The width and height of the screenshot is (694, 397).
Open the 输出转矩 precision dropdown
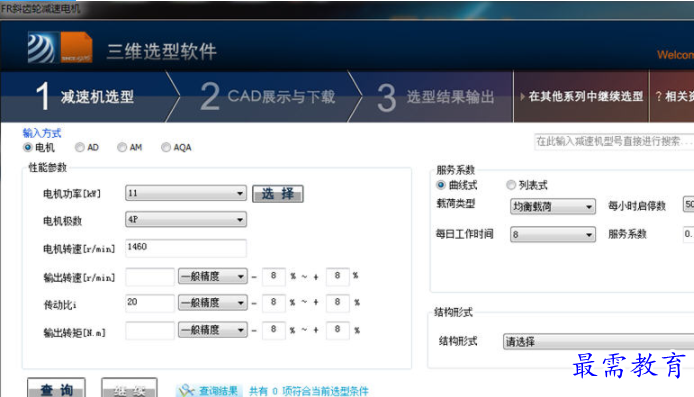(x=212, y=330)
